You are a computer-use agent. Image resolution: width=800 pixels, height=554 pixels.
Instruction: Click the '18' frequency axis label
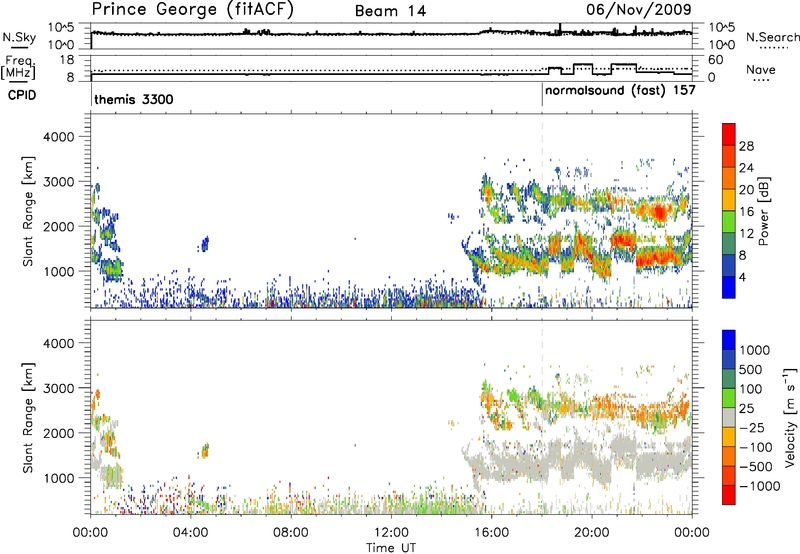[x=67, y=60]
